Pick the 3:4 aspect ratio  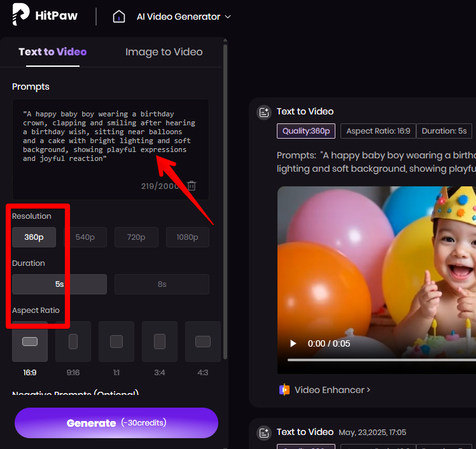(160, 342)
